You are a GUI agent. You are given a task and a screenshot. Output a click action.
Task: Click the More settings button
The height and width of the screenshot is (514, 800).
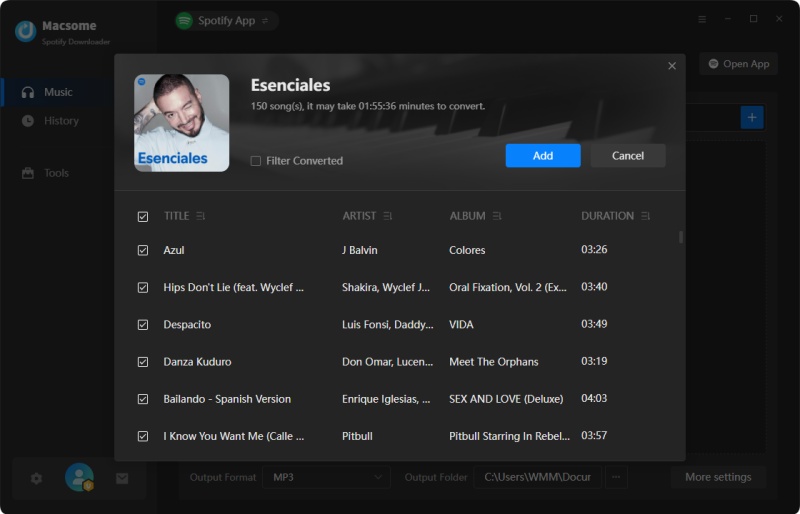click(718, 477)
